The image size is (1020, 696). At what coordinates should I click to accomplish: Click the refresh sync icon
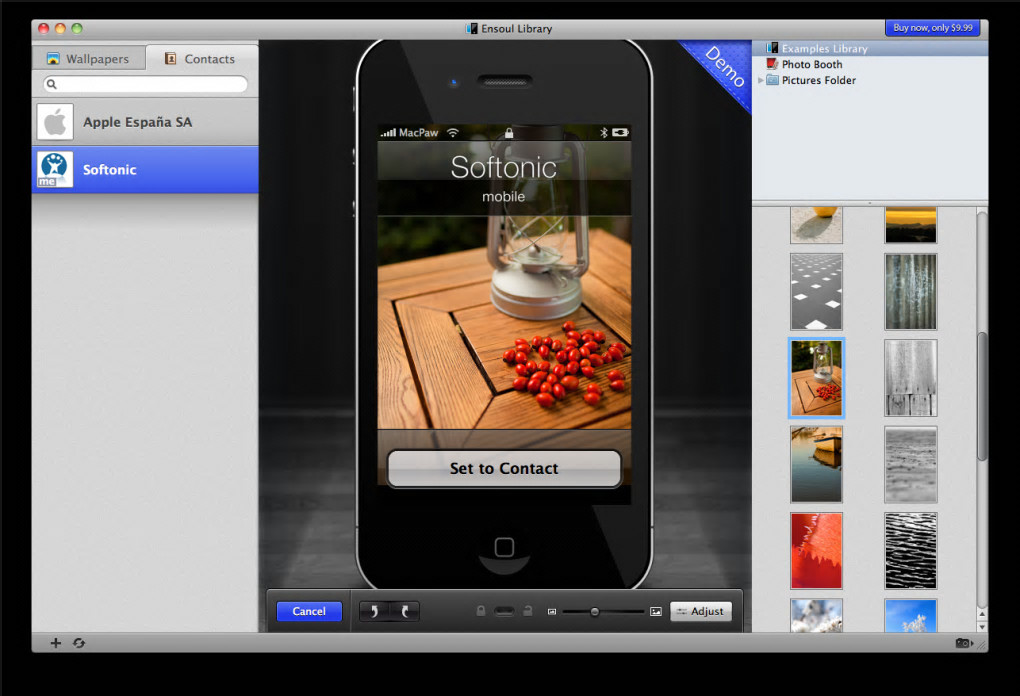click(x=79, y=643)
